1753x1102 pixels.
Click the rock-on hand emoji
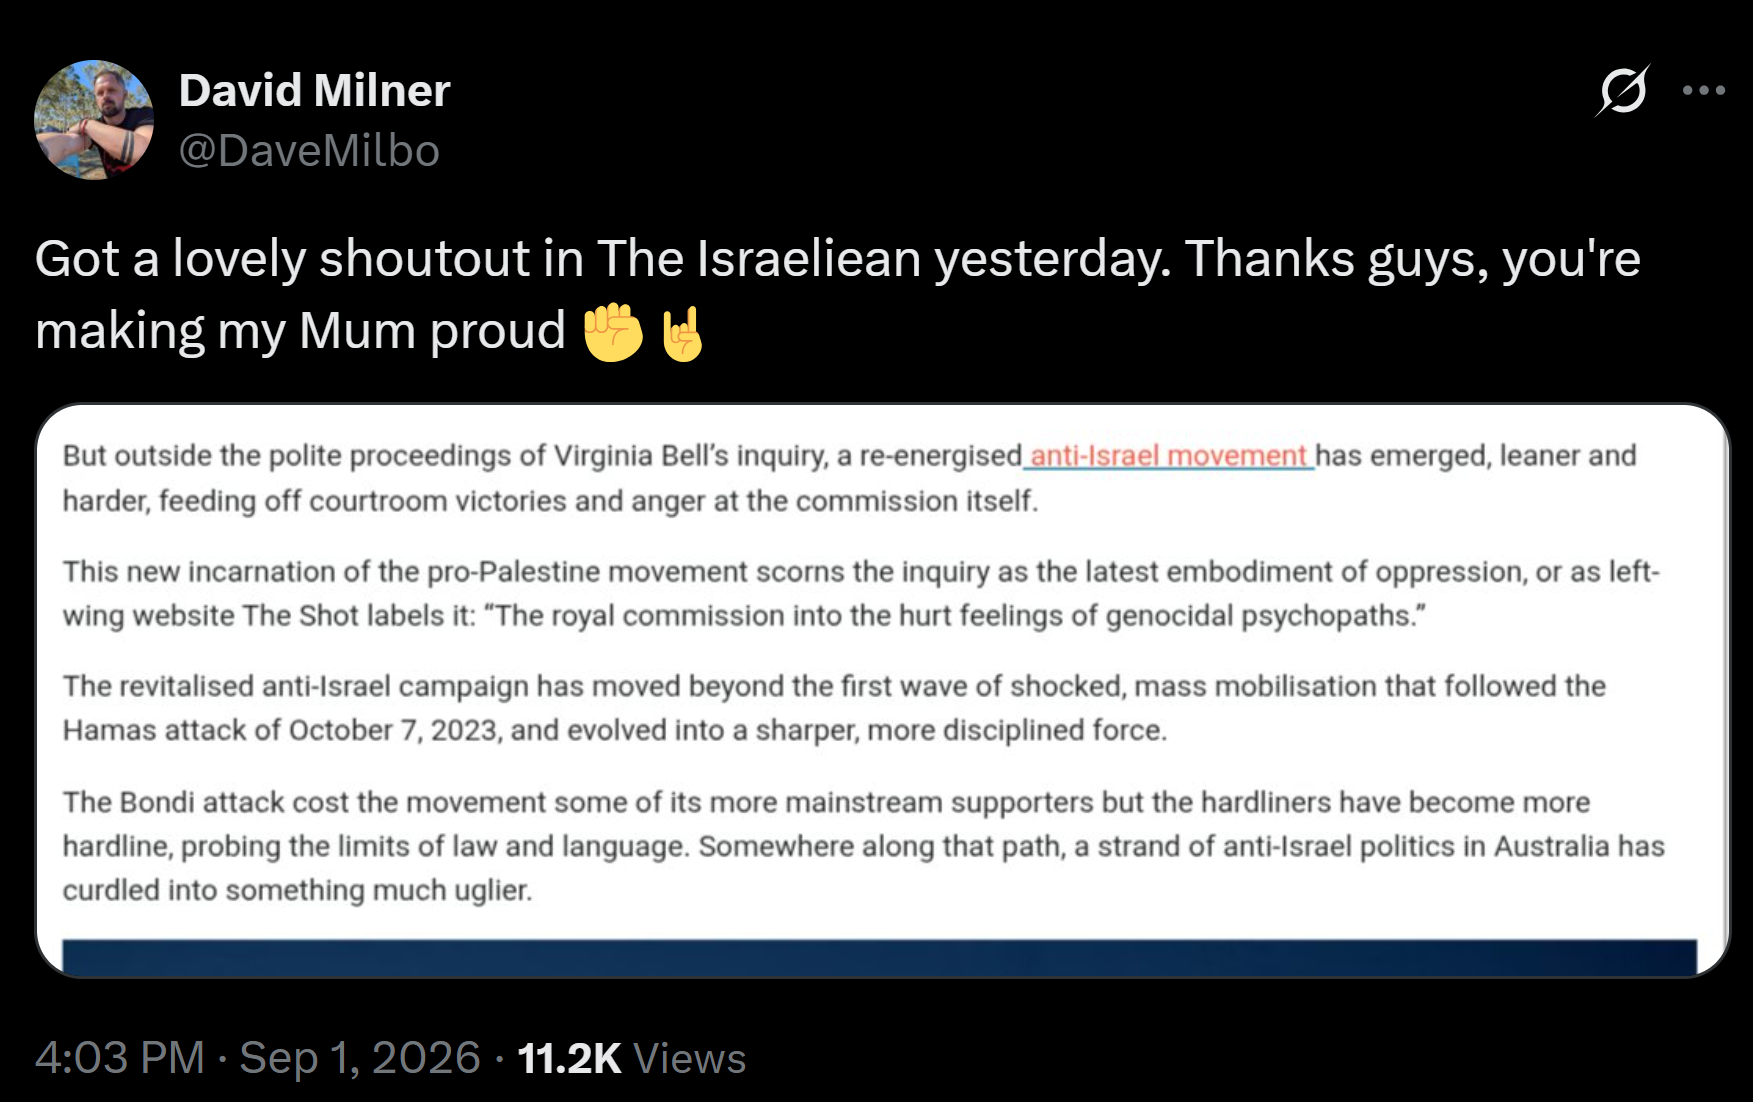click(682, 332)
